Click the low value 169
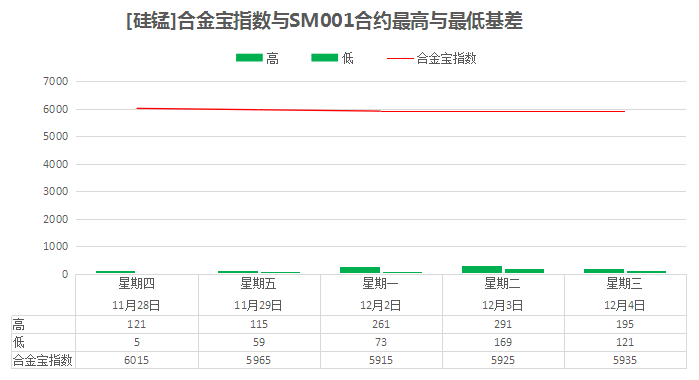The width and height of the screenshot is (699, 380). (x=503, y=342)
